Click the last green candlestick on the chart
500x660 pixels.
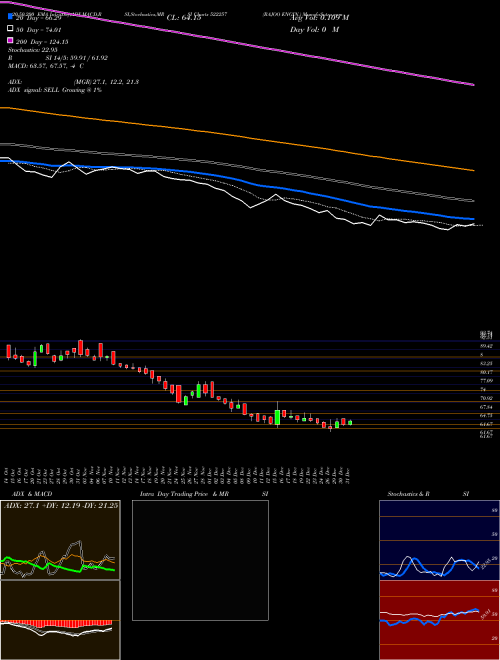point(350,423)
